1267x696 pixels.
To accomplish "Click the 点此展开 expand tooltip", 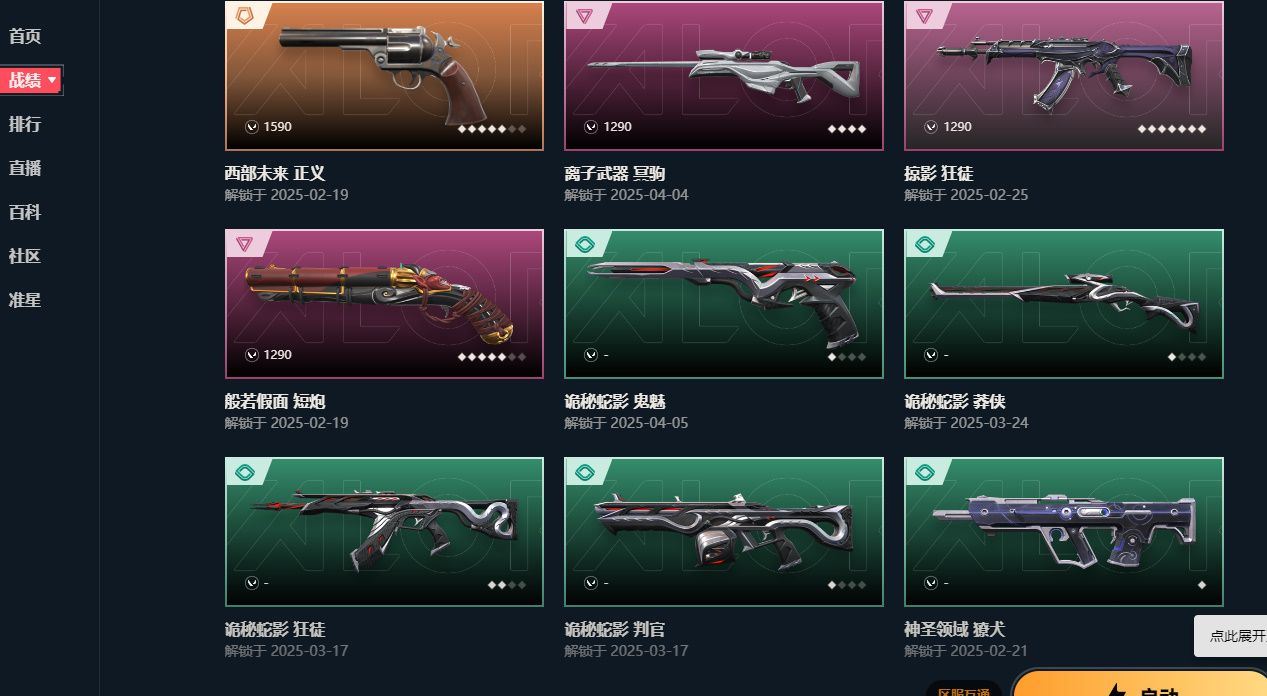I will pyautogui.click(x=1232, y=636).
